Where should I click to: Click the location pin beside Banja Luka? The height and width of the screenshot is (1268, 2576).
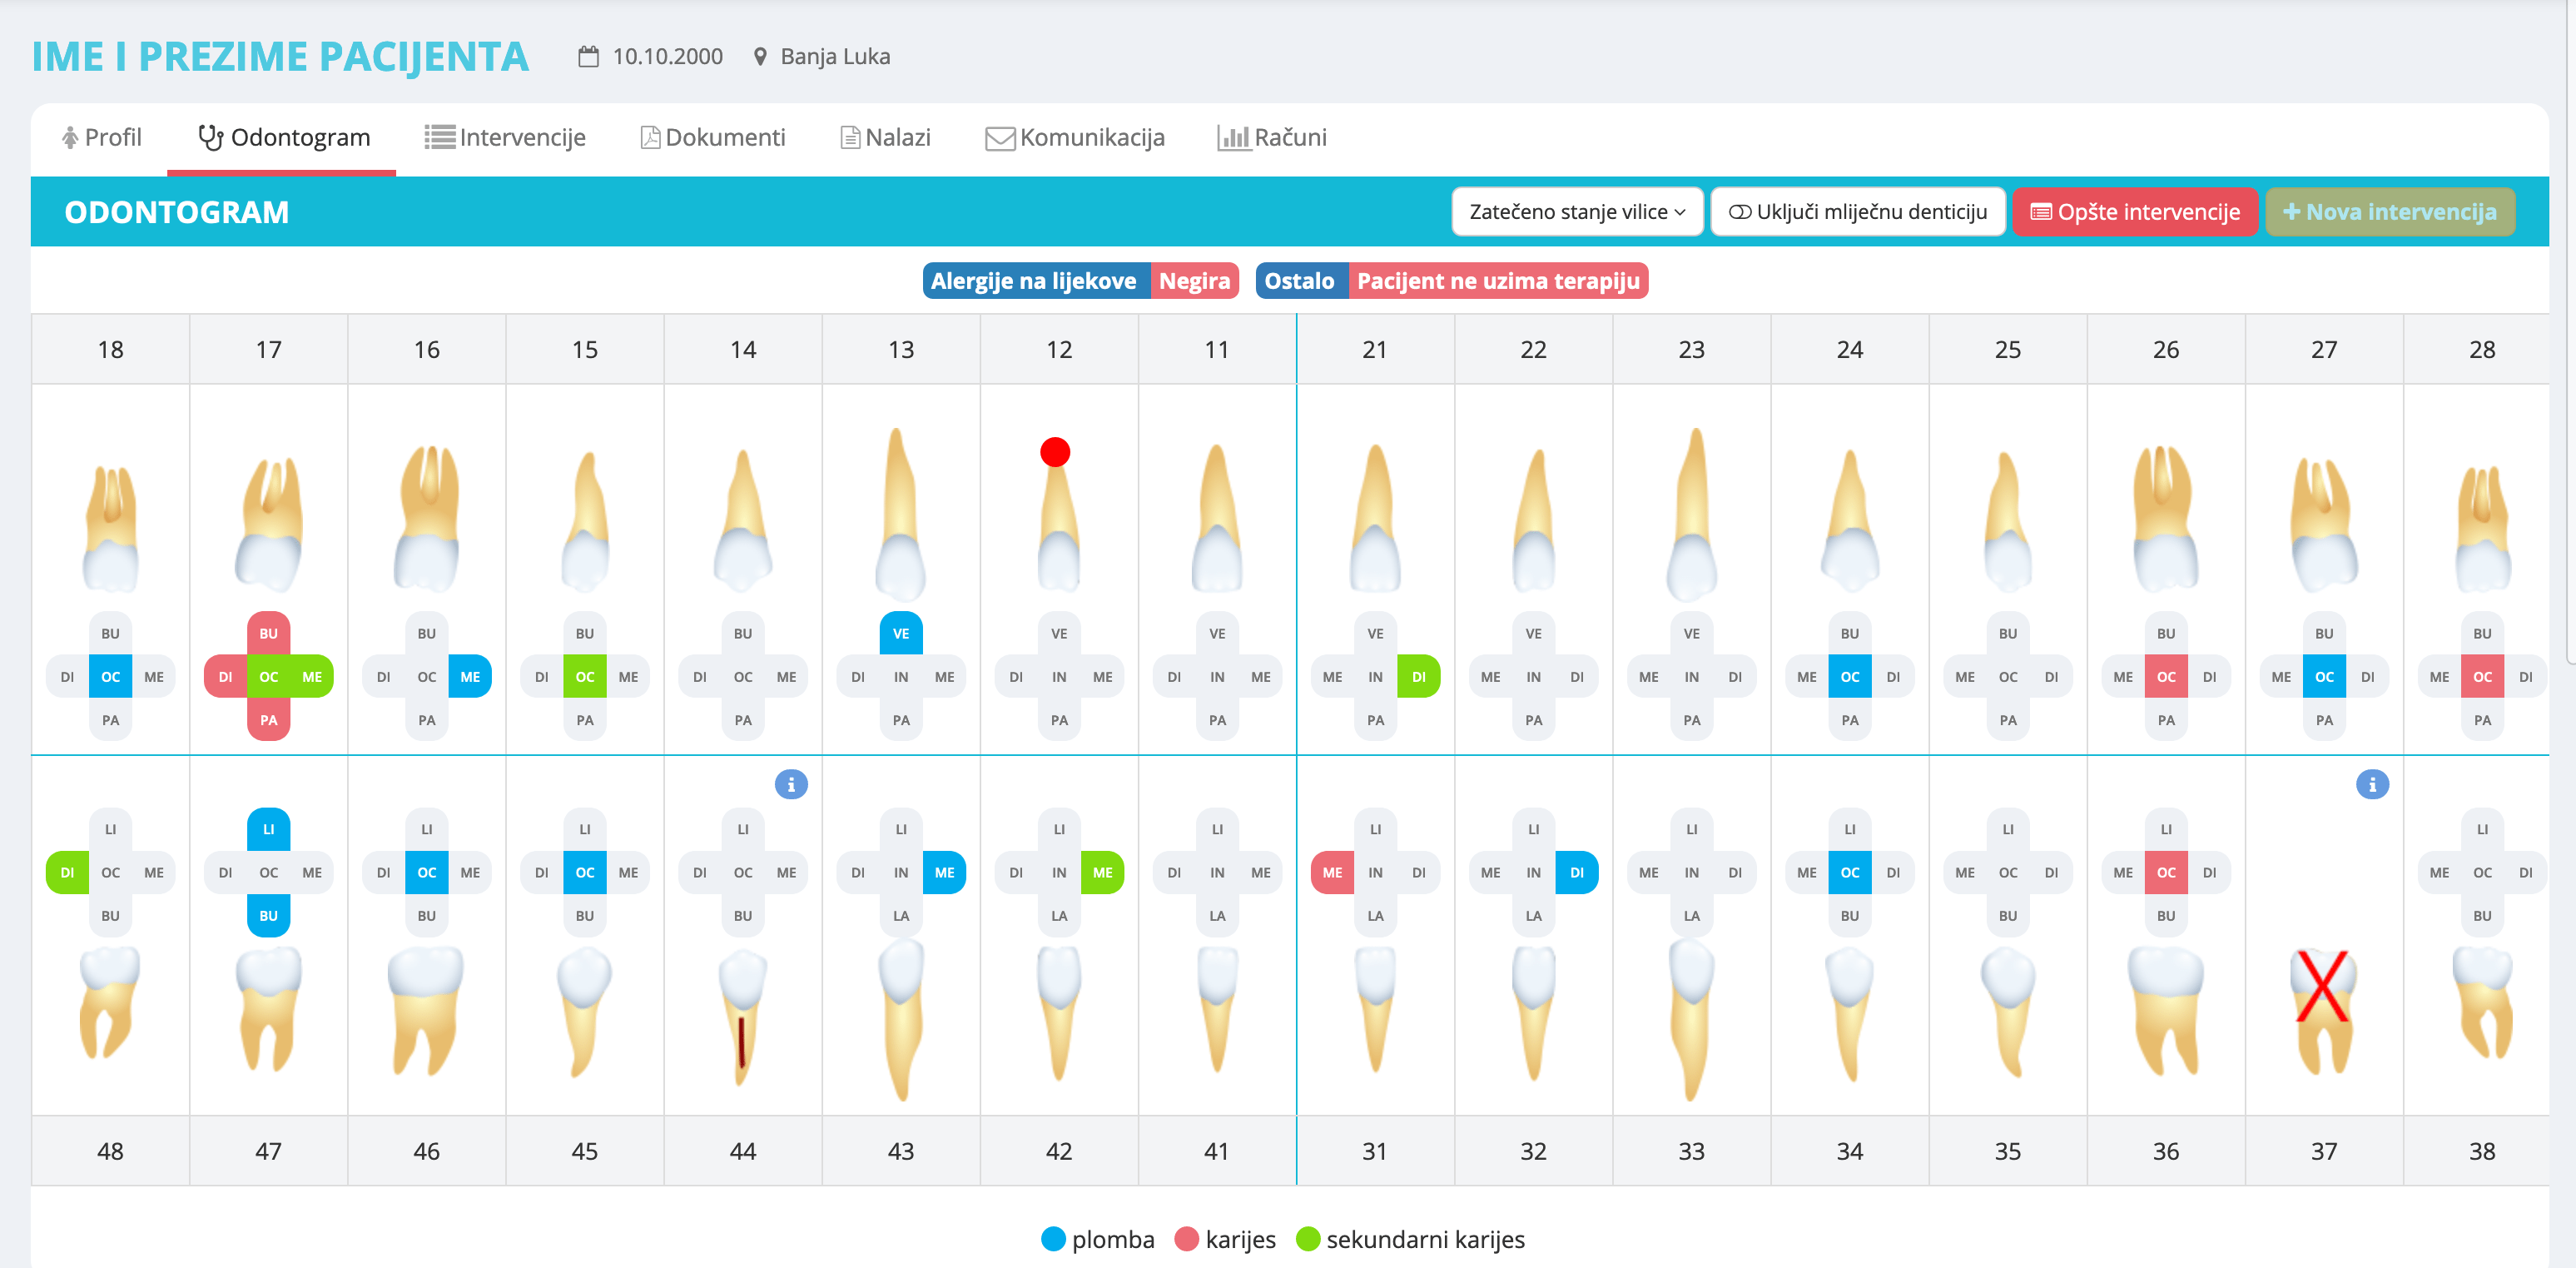pyautogui.click(x=760, y=57)
